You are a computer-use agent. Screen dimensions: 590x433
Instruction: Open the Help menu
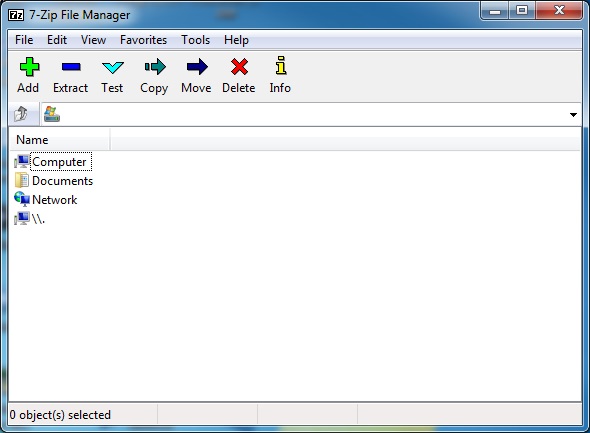click(x=236, y=40)
